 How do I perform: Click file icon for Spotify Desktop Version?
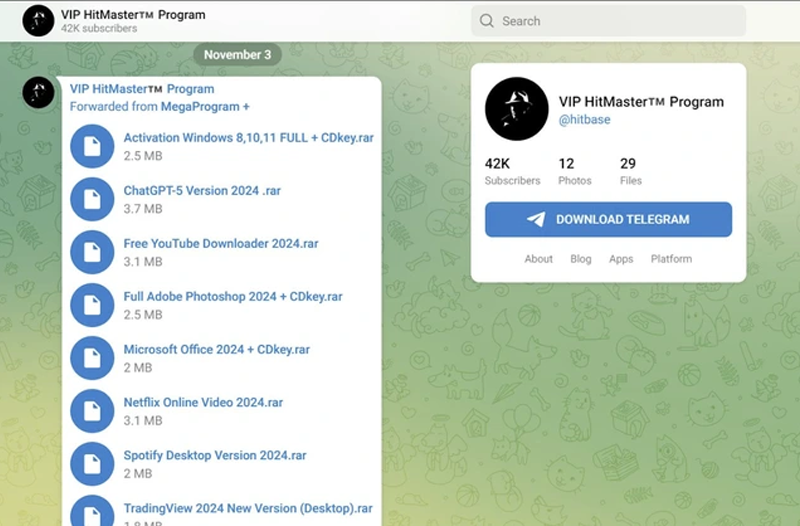click(92, 464)
